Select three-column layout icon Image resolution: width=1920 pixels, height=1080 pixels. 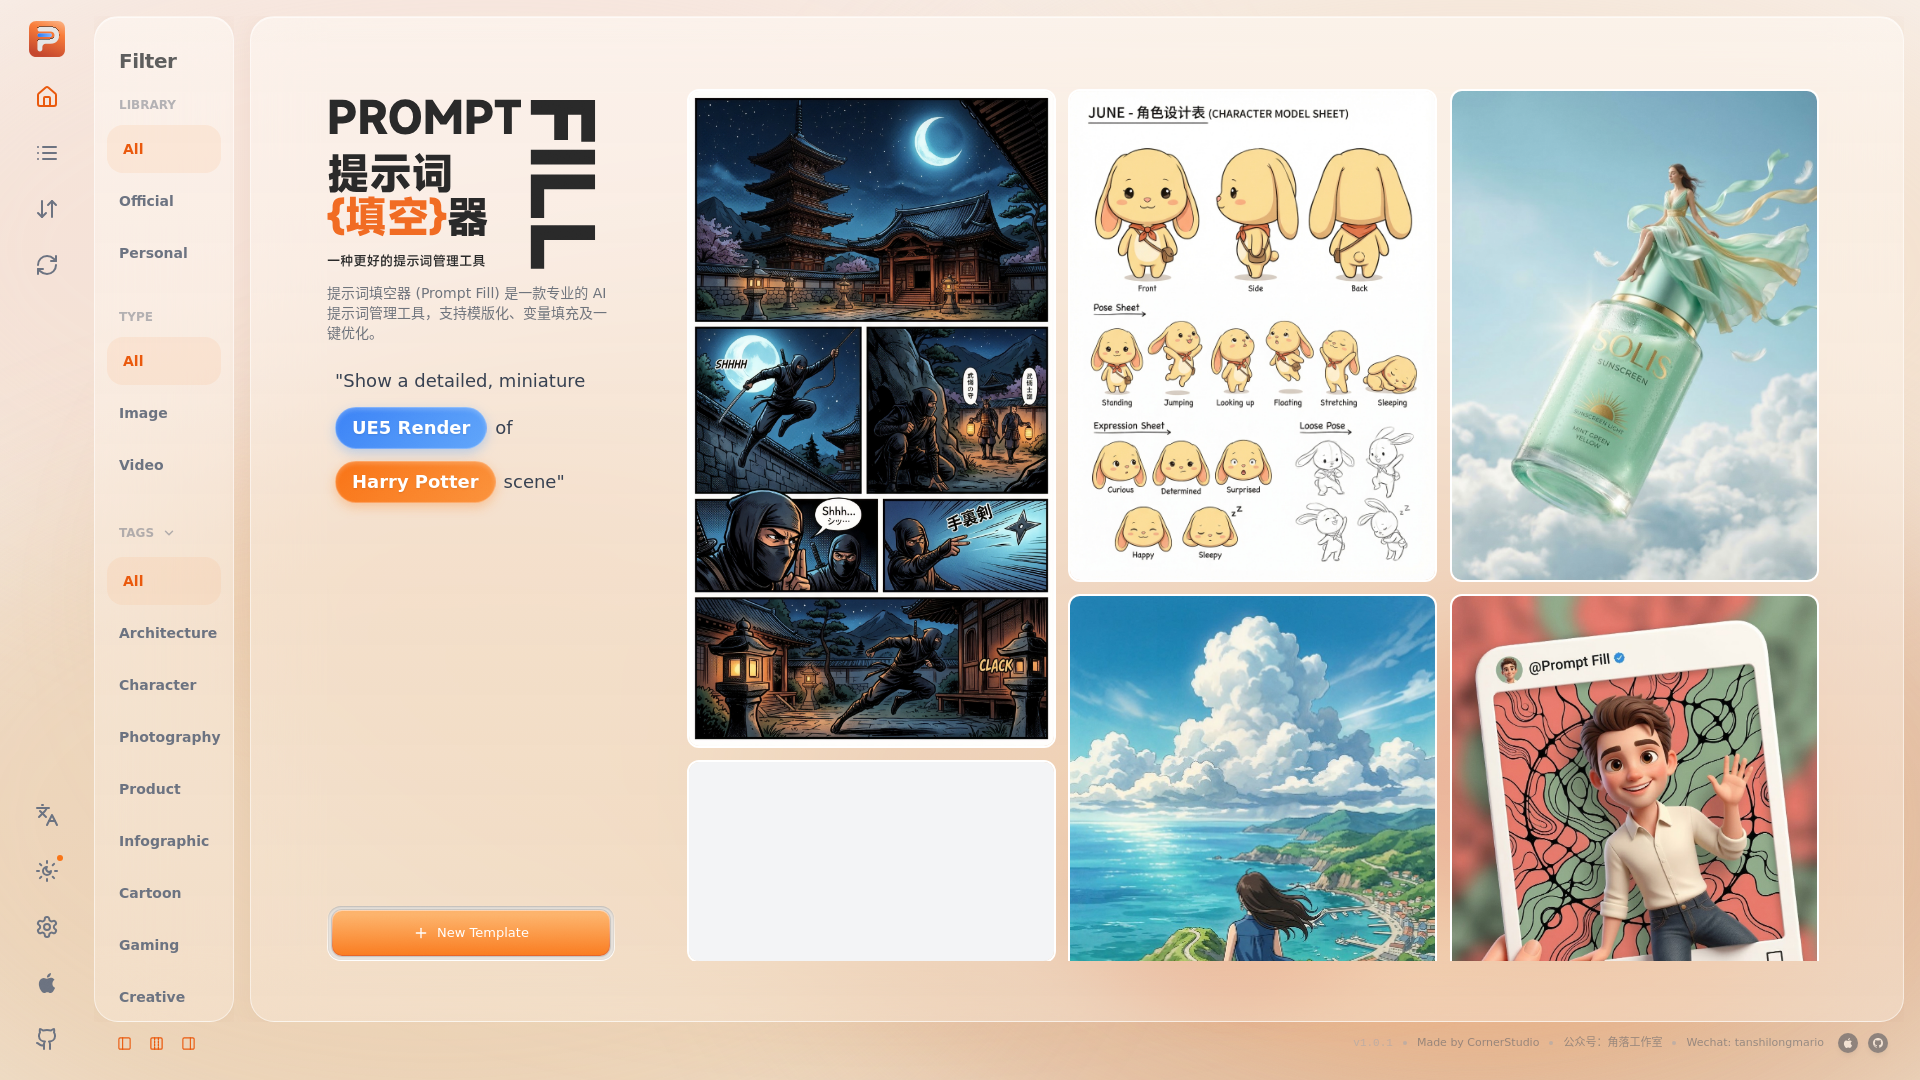coord(157,1044)
